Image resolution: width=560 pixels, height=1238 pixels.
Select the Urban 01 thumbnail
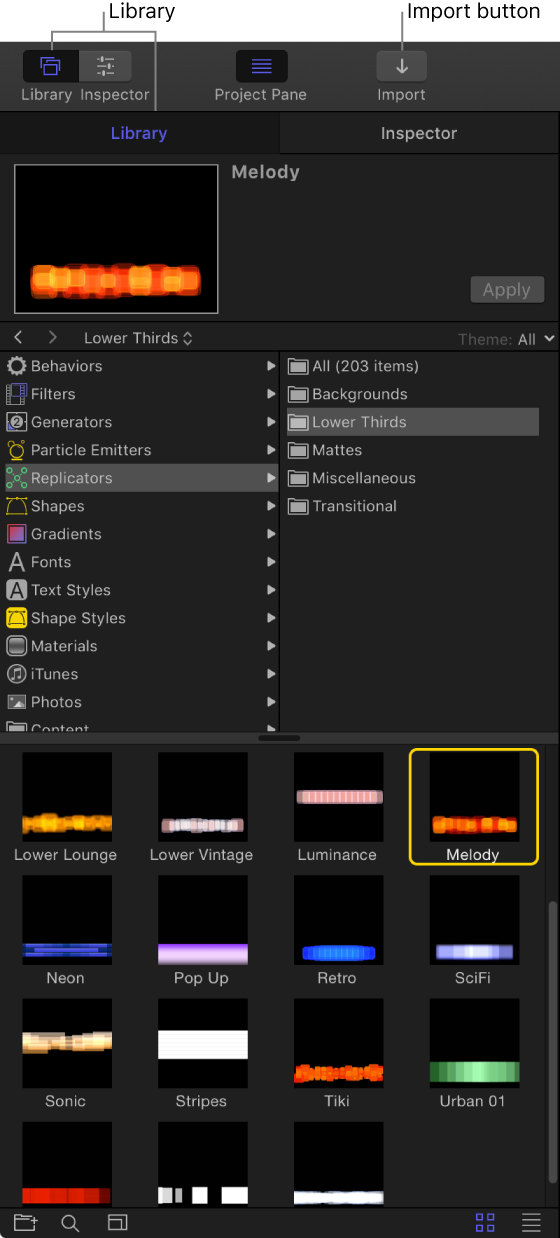tap(474, 1043)
